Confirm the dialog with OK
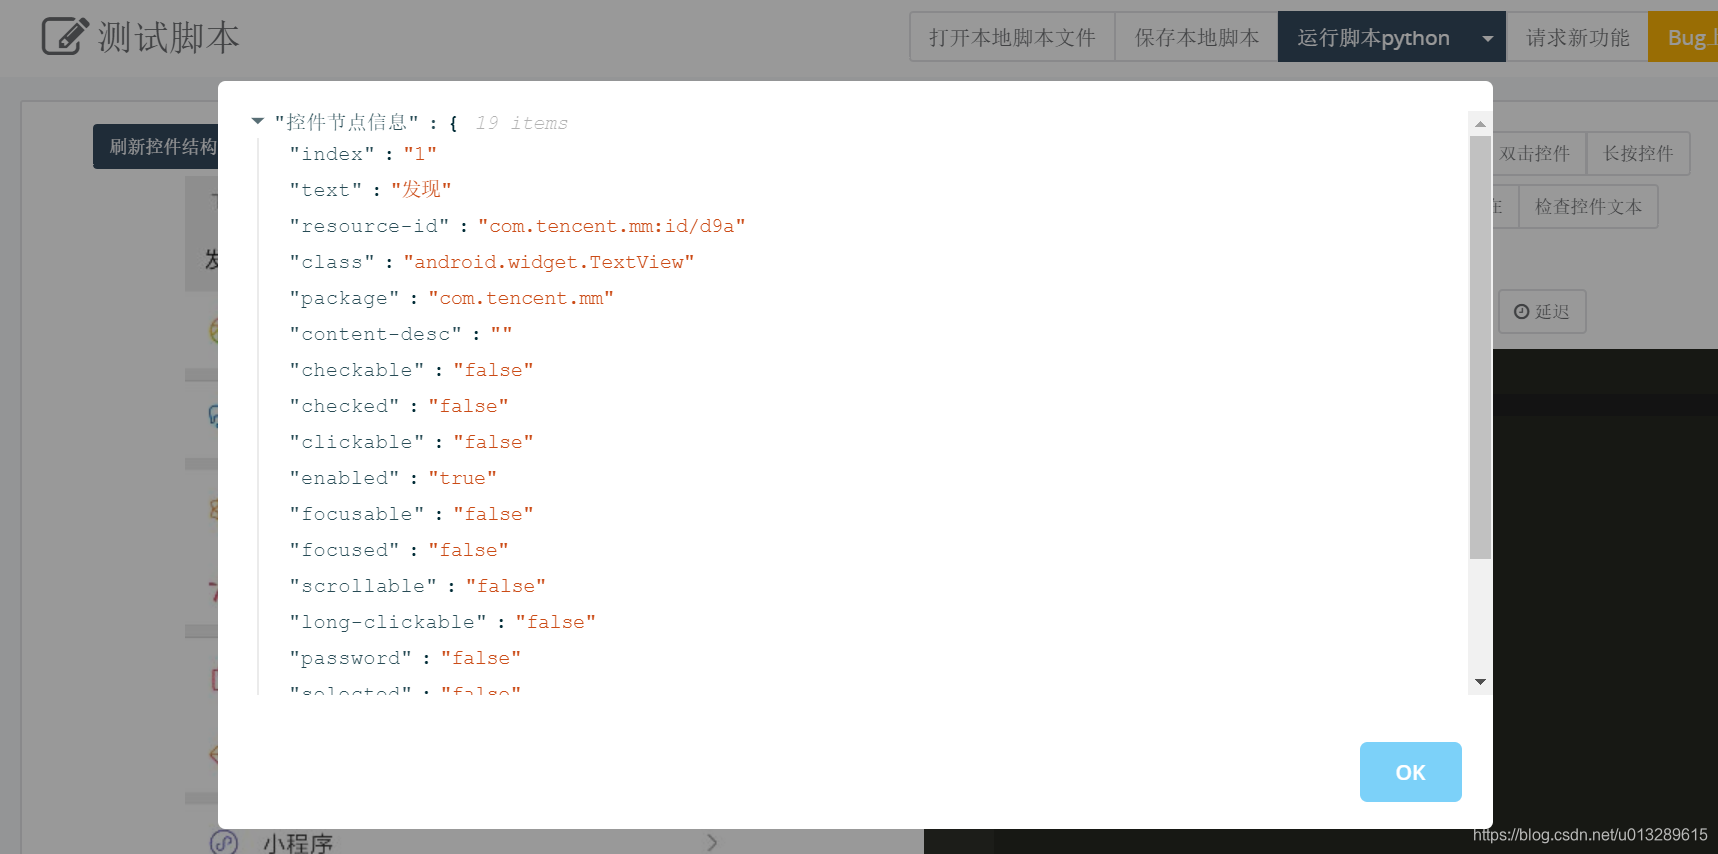 click(1410, 772)
